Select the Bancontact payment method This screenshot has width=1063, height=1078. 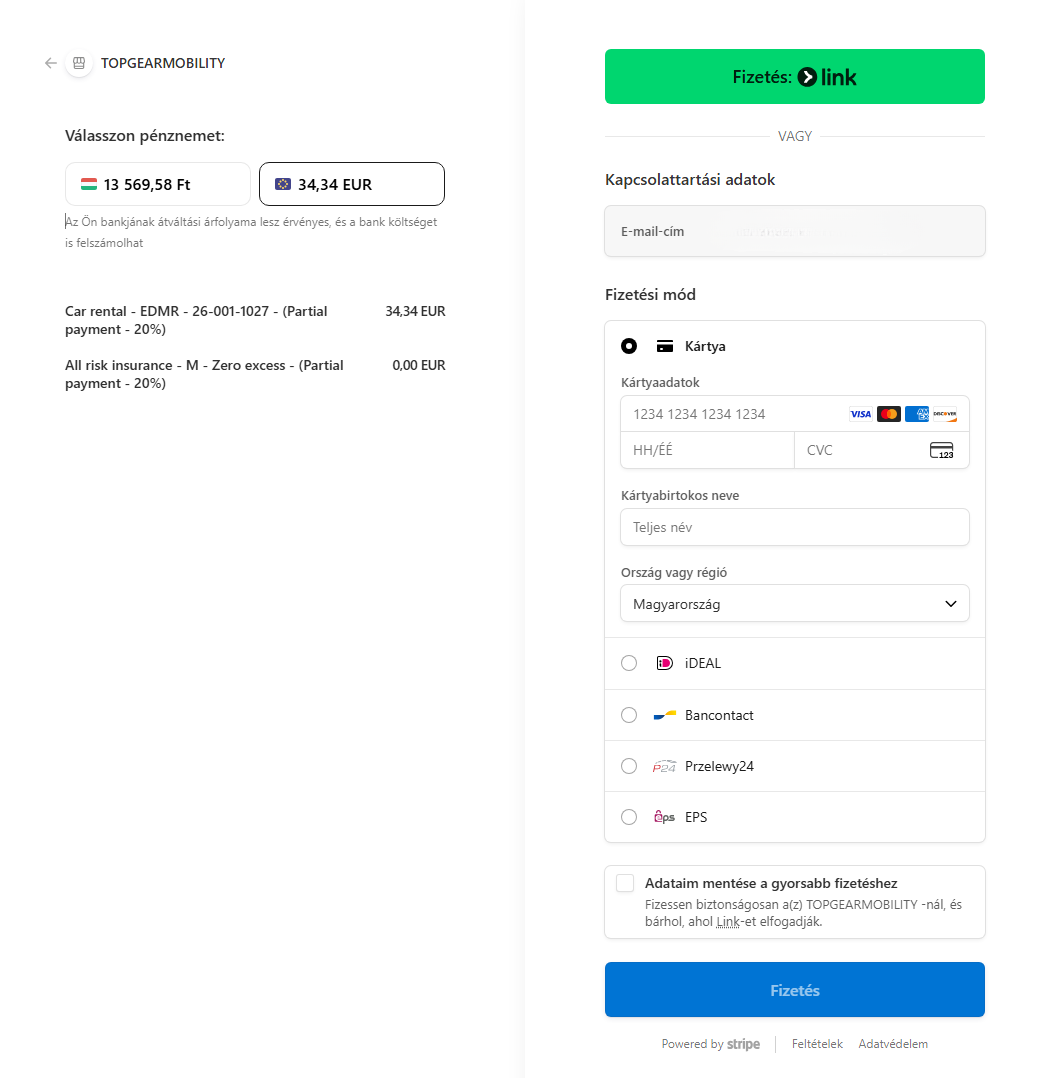628,714
